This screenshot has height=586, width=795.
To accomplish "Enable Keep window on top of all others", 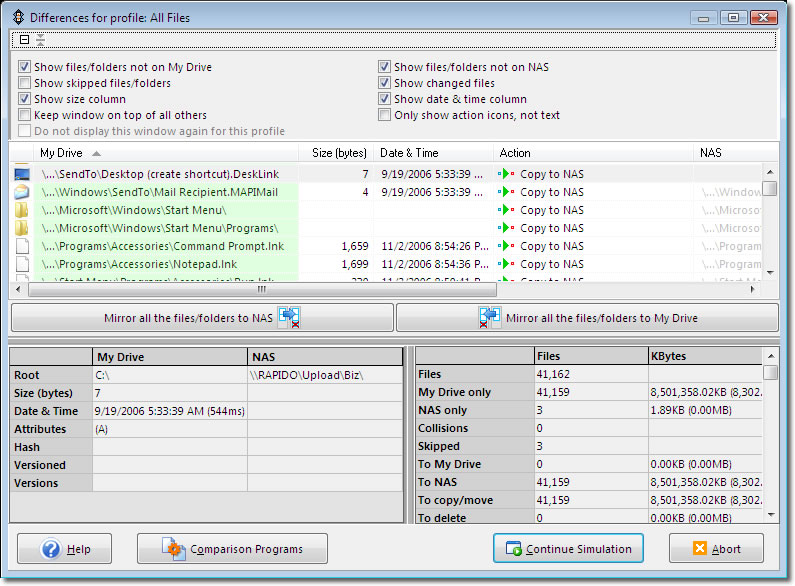I will coord(24,115).
